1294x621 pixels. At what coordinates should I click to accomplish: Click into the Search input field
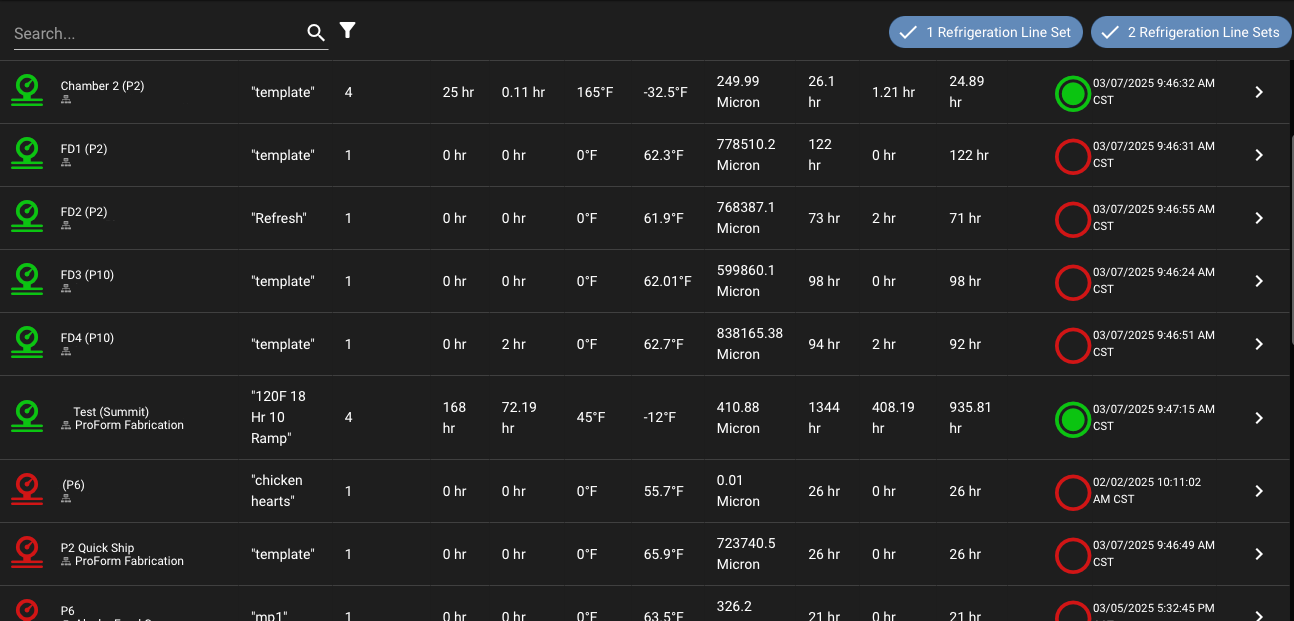point(155,33)
